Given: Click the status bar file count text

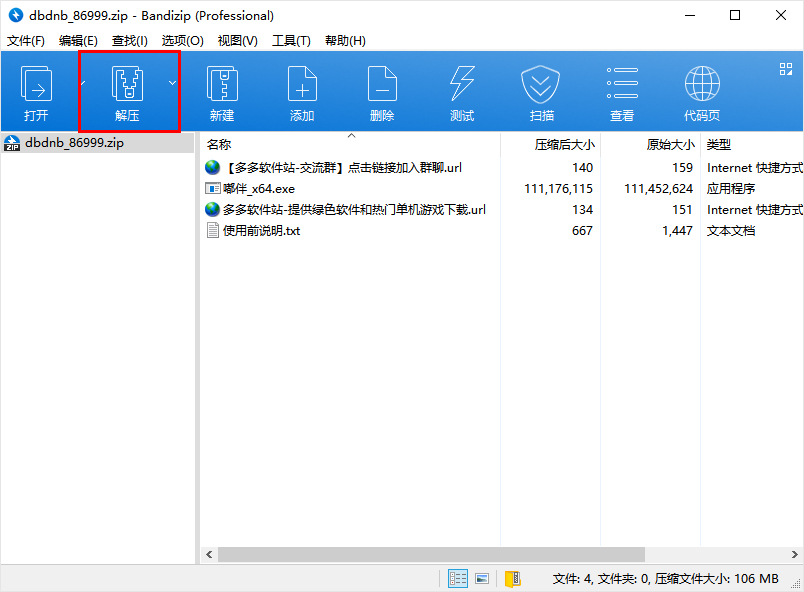Looking at the screenshot, I should click(x=665, y=579).
